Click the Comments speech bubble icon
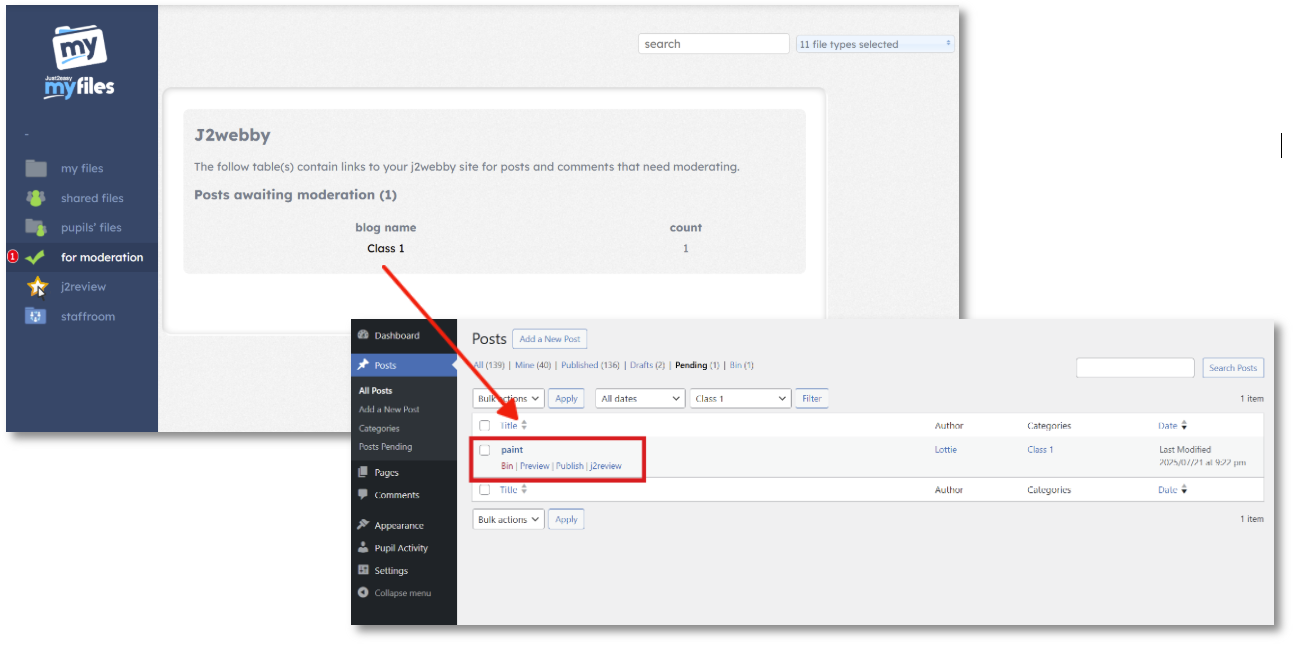 point(363,494)
